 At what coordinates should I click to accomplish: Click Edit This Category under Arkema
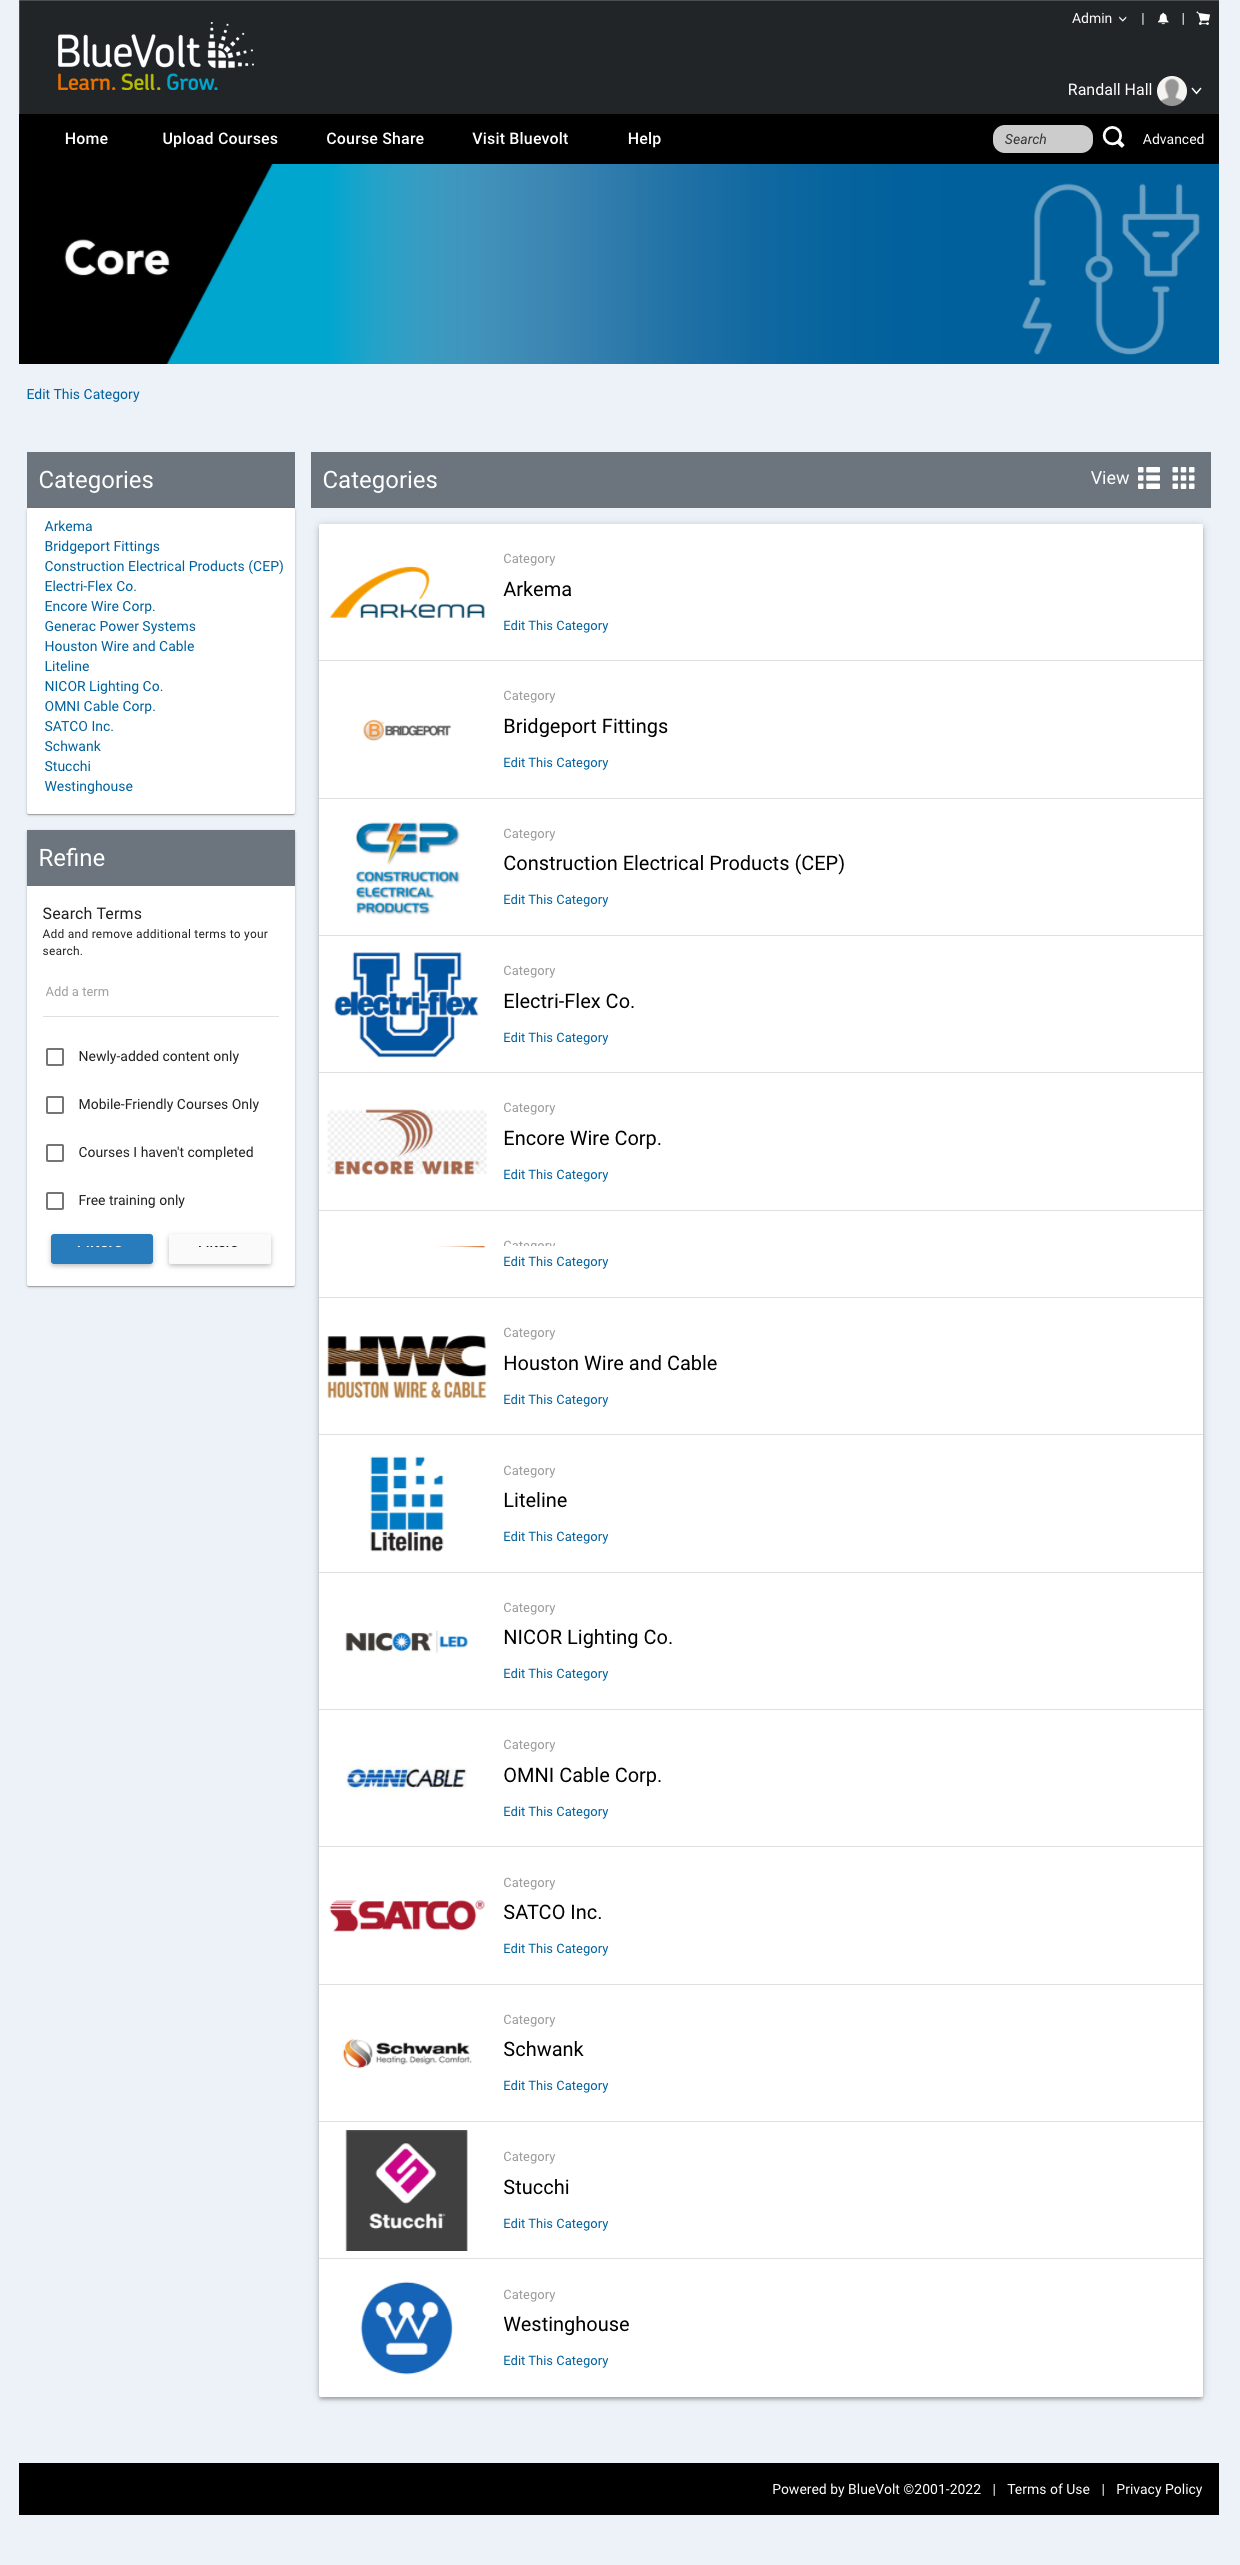[x=555, y=626]
